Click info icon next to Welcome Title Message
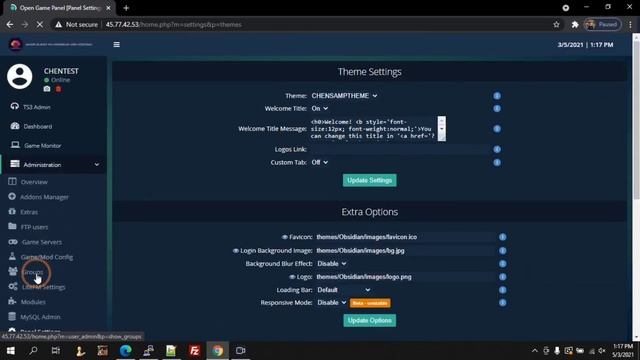This screenshot has height=360, width=640. tap(497, 129)
